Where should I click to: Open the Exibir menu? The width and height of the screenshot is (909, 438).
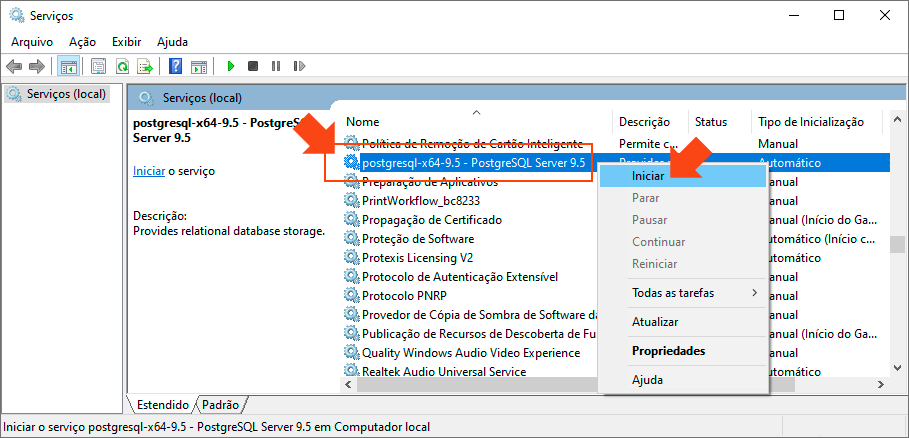[x=126, y=42]
